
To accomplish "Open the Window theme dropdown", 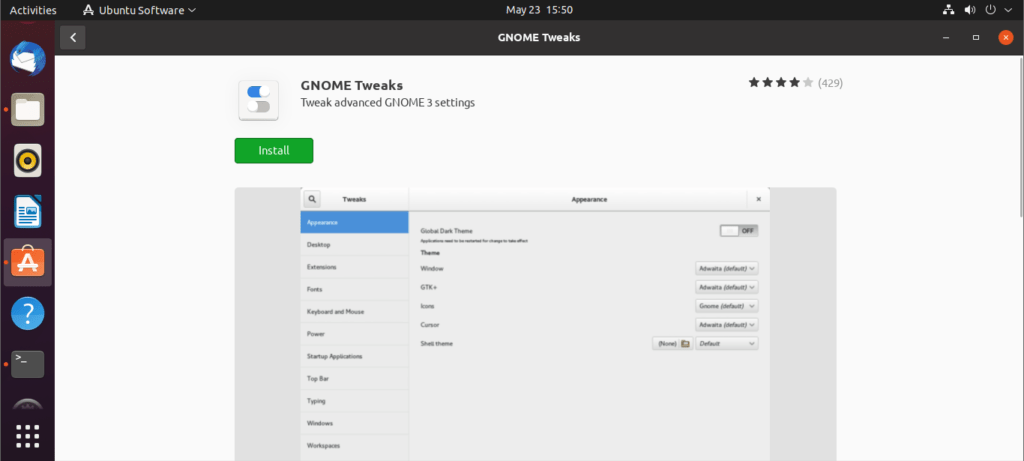I will tap(727, 268).
